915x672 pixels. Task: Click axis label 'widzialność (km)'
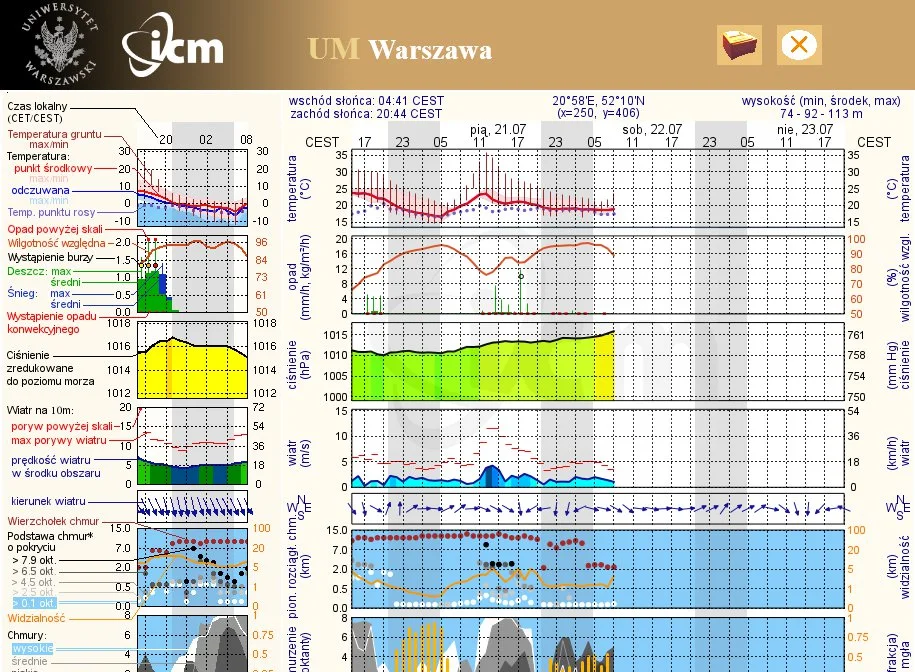[897, 567]
